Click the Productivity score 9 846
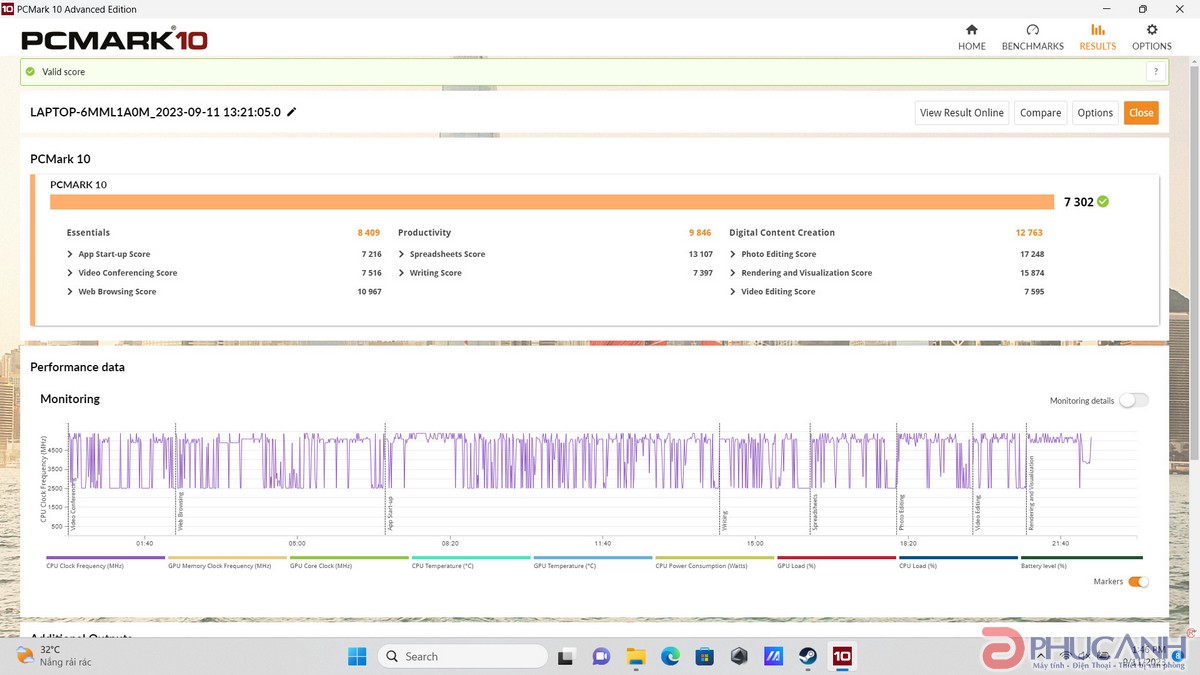The width and height of the screenshot is (1200, 675). (x=700, y=233)
